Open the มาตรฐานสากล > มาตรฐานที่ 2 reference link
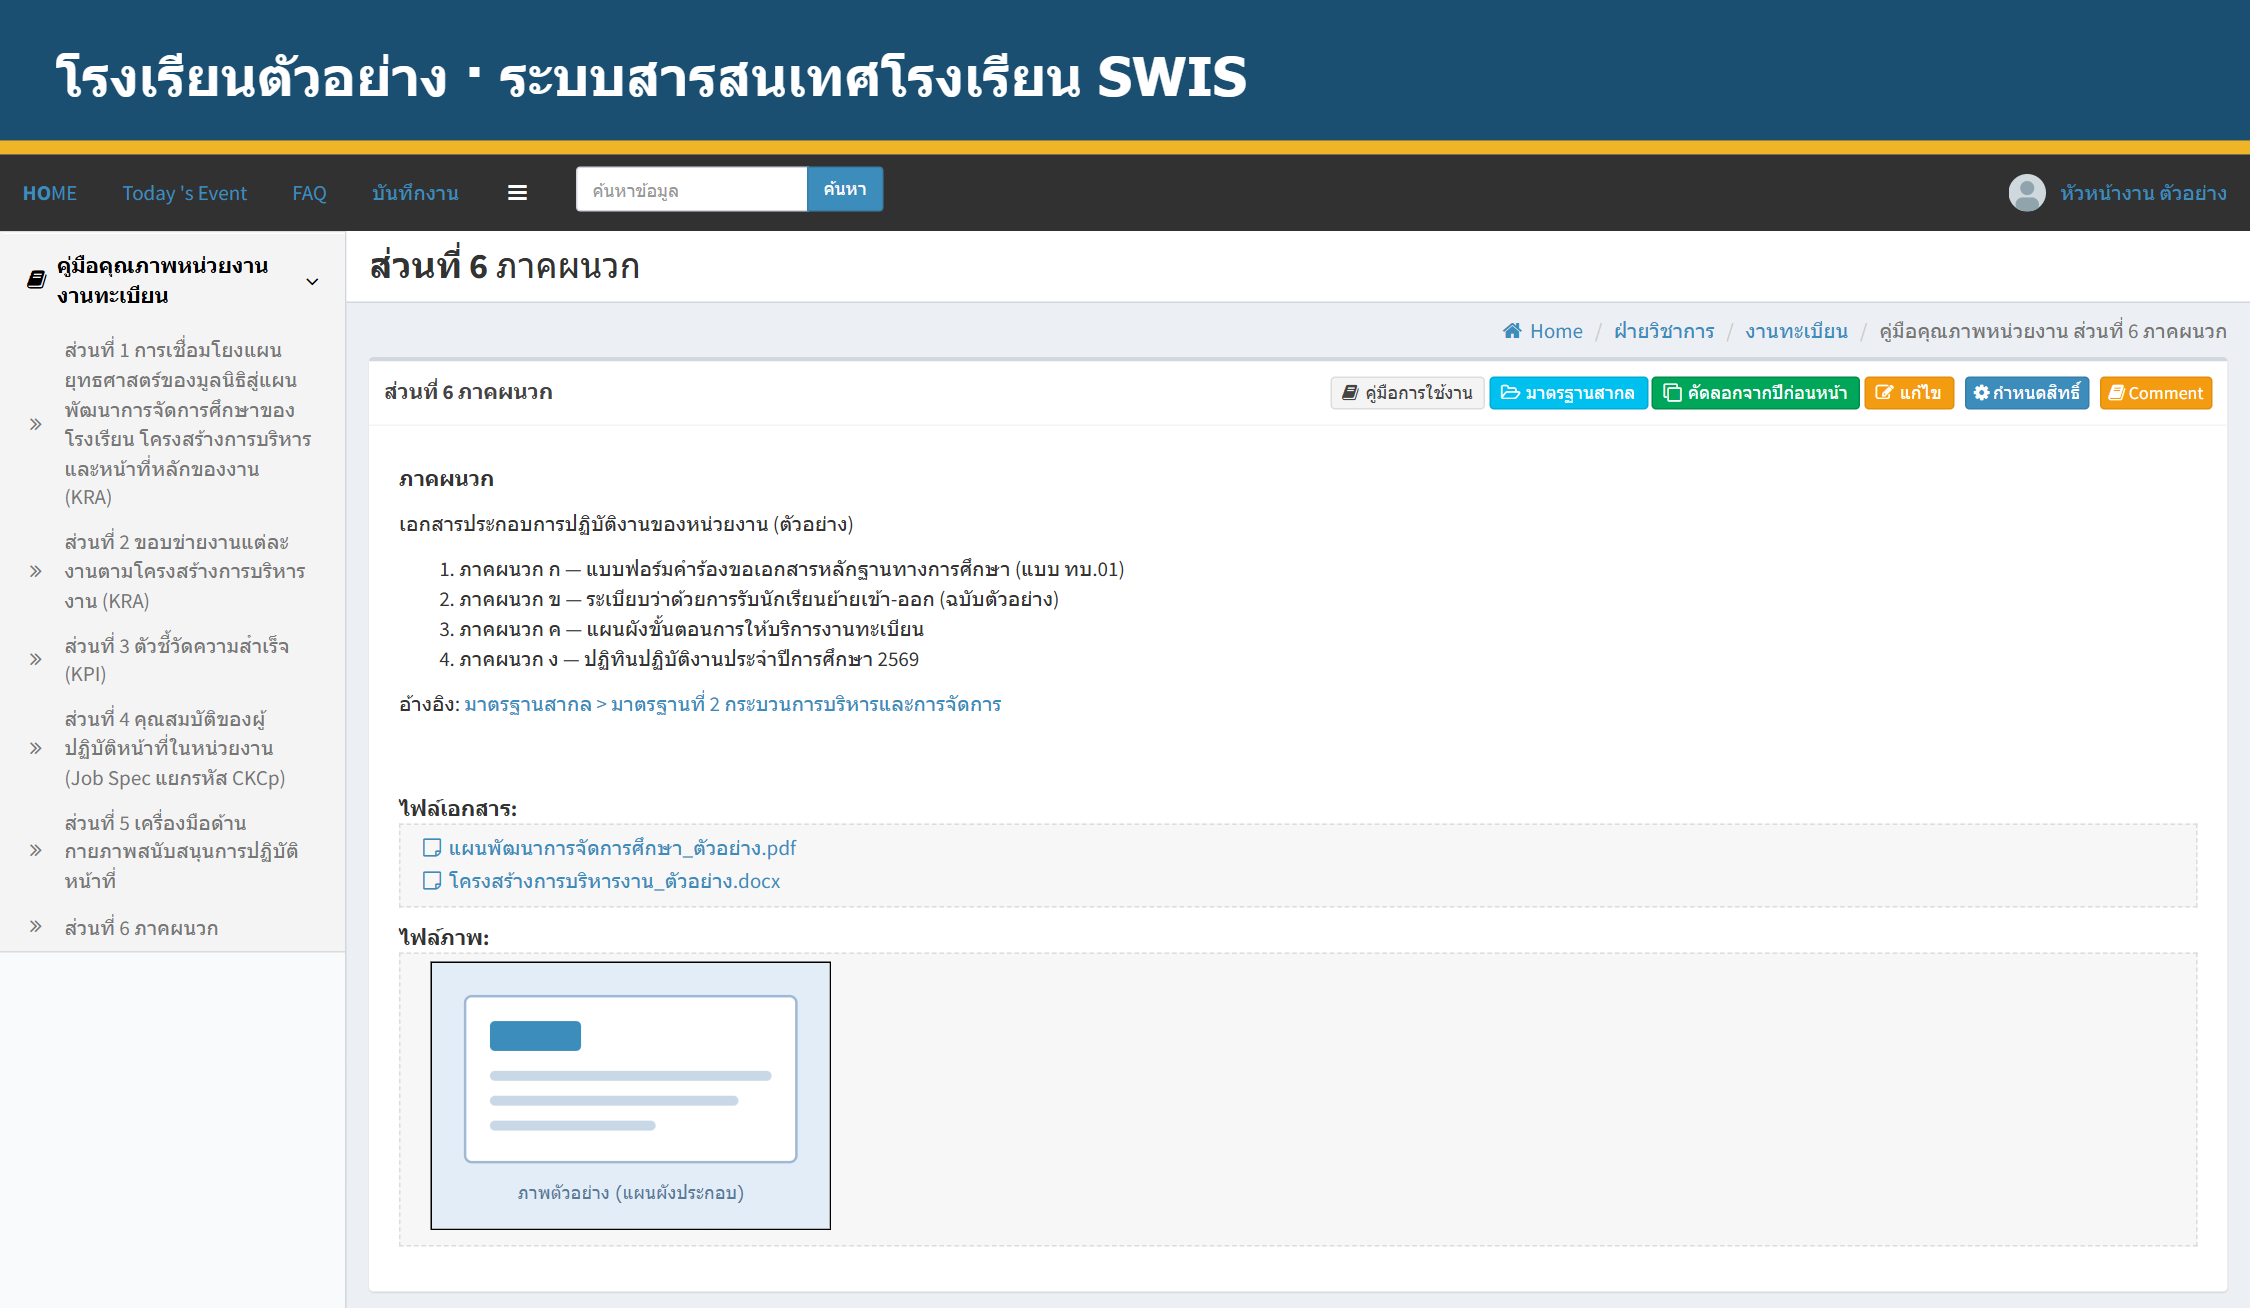The height and width of the screenshot is (1308, 2268). pos(732,704)
